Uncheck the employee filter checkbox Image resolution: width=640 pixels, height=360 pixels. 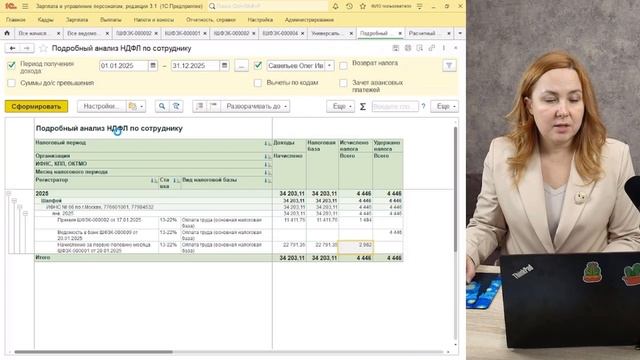[x=258, y=65]
